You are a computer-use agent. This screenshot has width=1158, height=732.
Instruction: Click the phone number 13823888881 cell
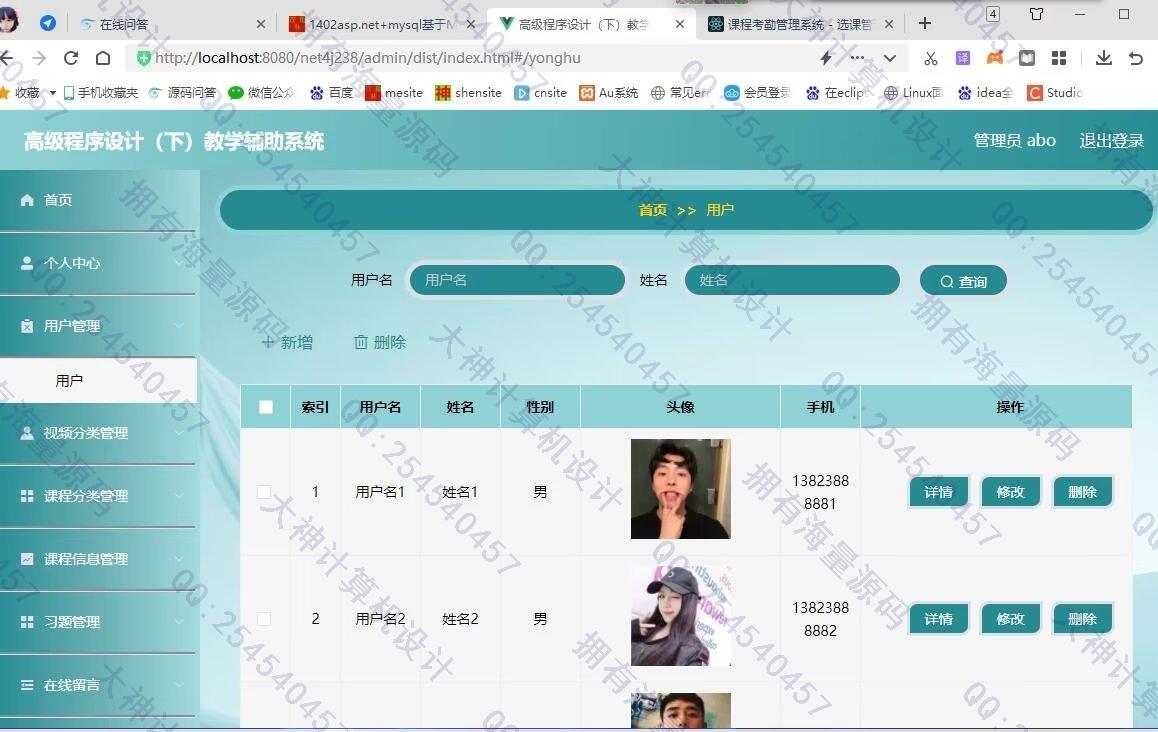820,492
